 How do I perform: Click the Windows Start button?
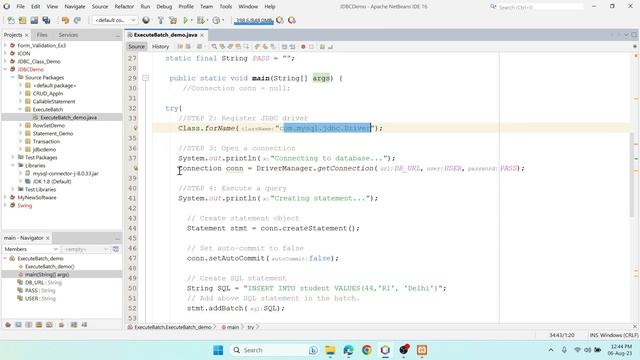[218, 350]
